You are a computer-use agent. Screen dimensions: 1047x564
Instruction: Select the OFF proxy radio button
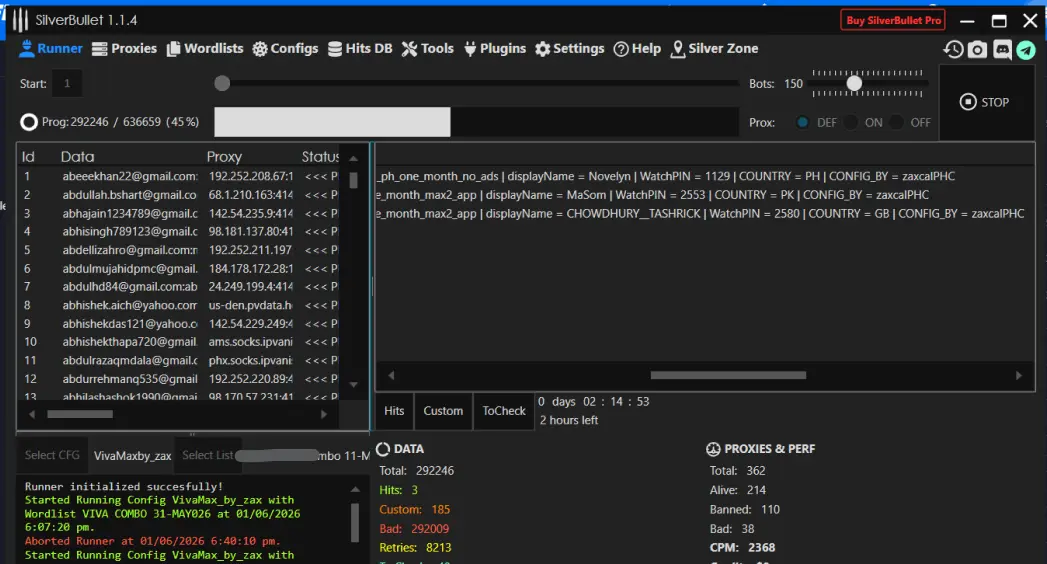pyautogui.click(x=896, y=122)
